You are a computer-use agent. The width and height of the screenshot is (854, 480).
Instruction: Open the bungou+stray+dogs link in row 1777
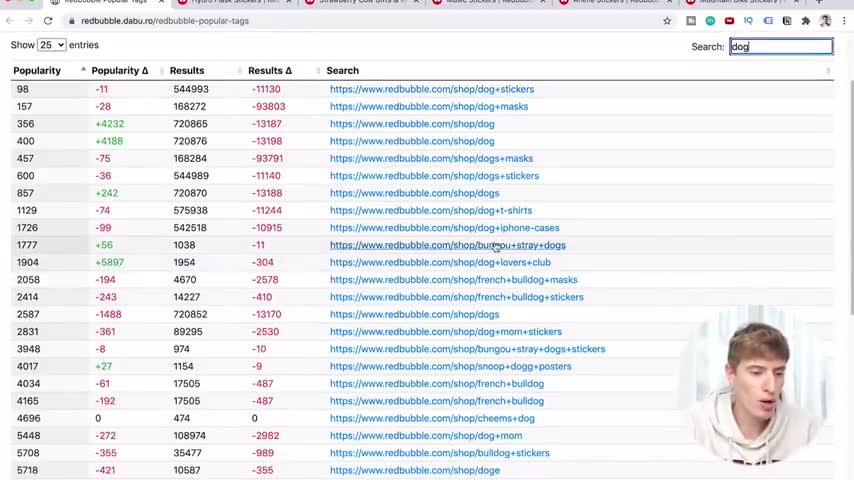tap(448, 245)
